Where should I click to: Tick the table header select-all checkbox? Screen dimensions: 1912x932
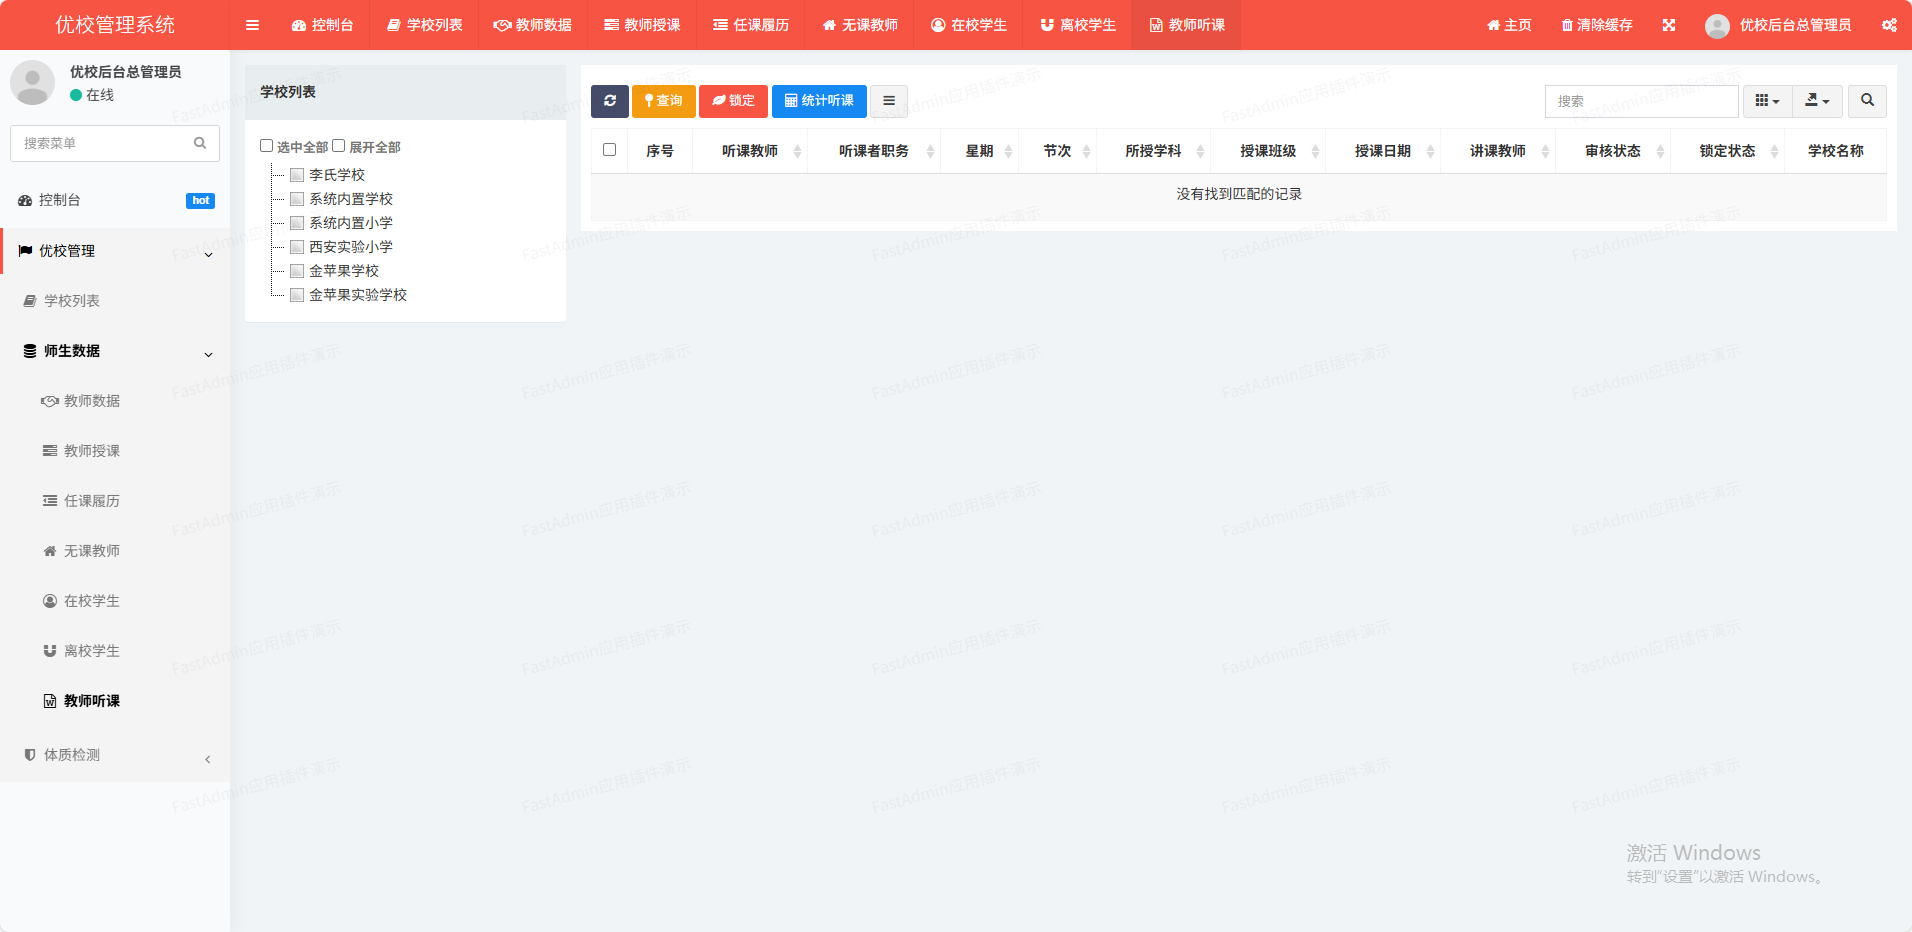[x=609, y=150]
